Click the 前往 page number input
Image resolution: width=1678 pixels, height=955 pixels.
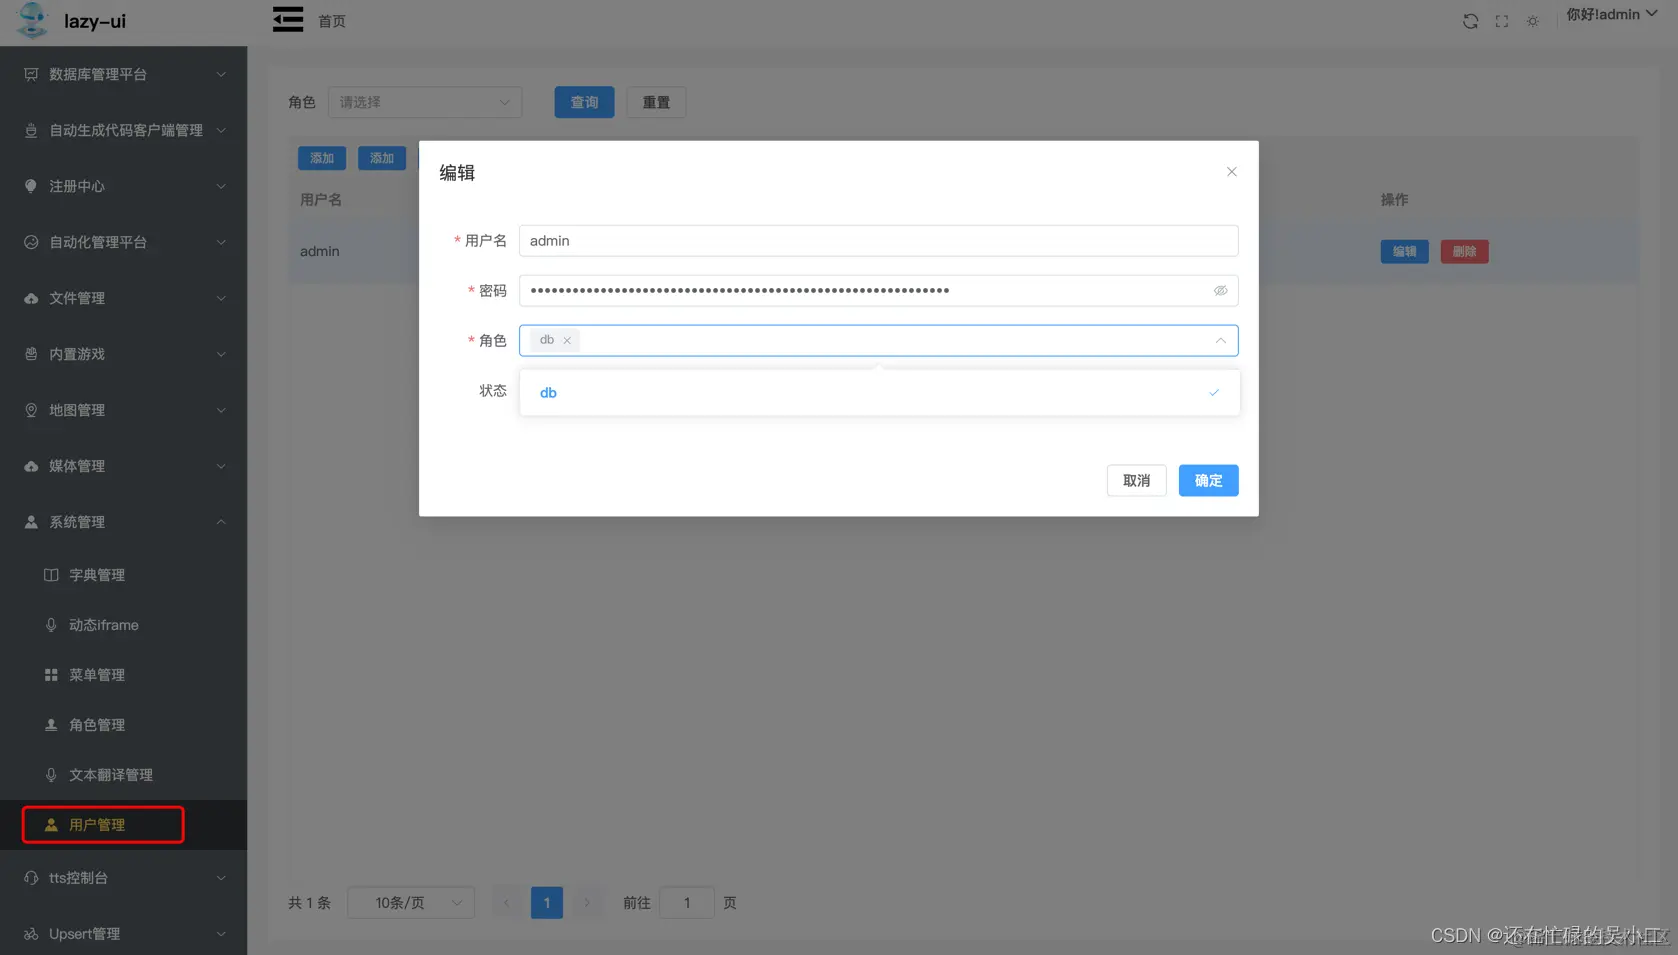687,903
